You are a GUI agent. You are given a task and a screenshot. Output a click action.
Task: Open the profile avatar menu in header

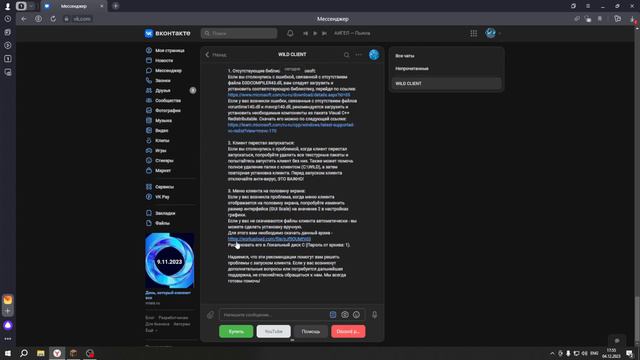pos(493,33)
